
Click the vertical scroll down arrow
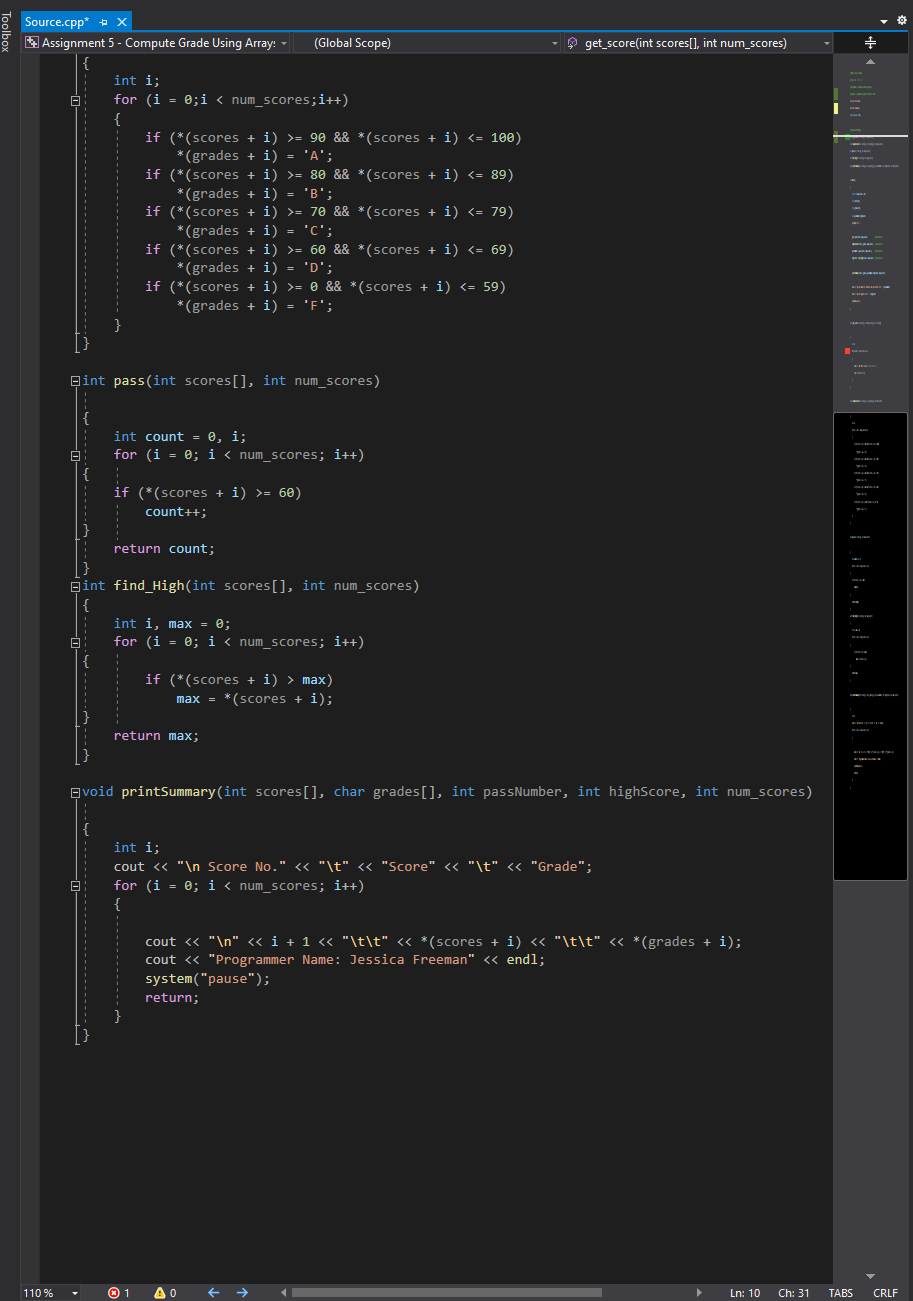click(870, 1276)
